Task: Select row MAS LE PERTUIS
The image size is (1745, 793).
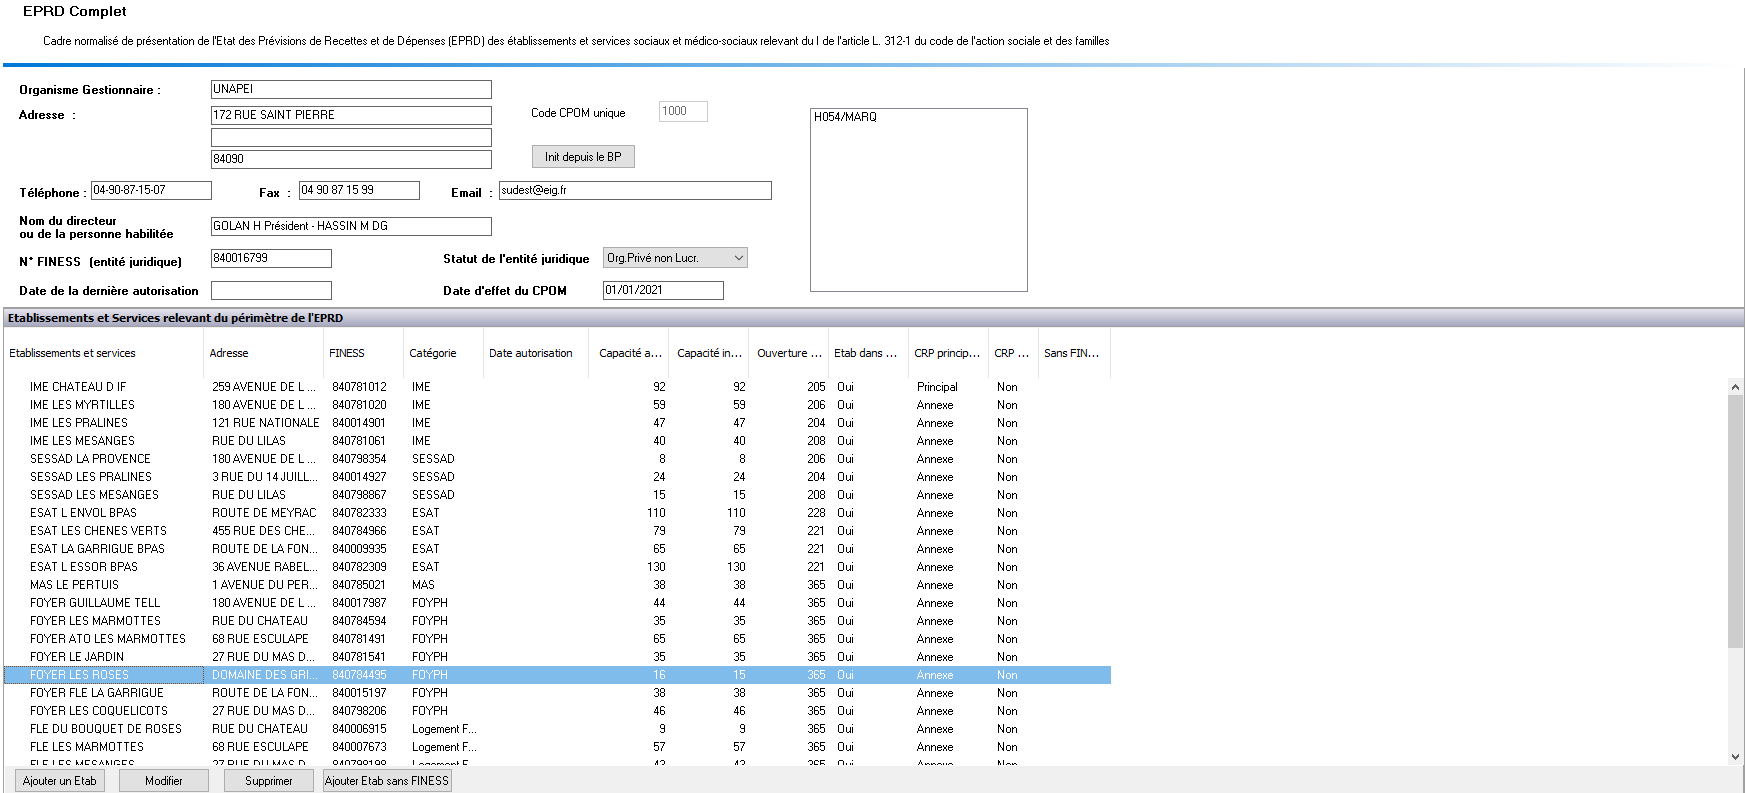Action: pos(557,585)
